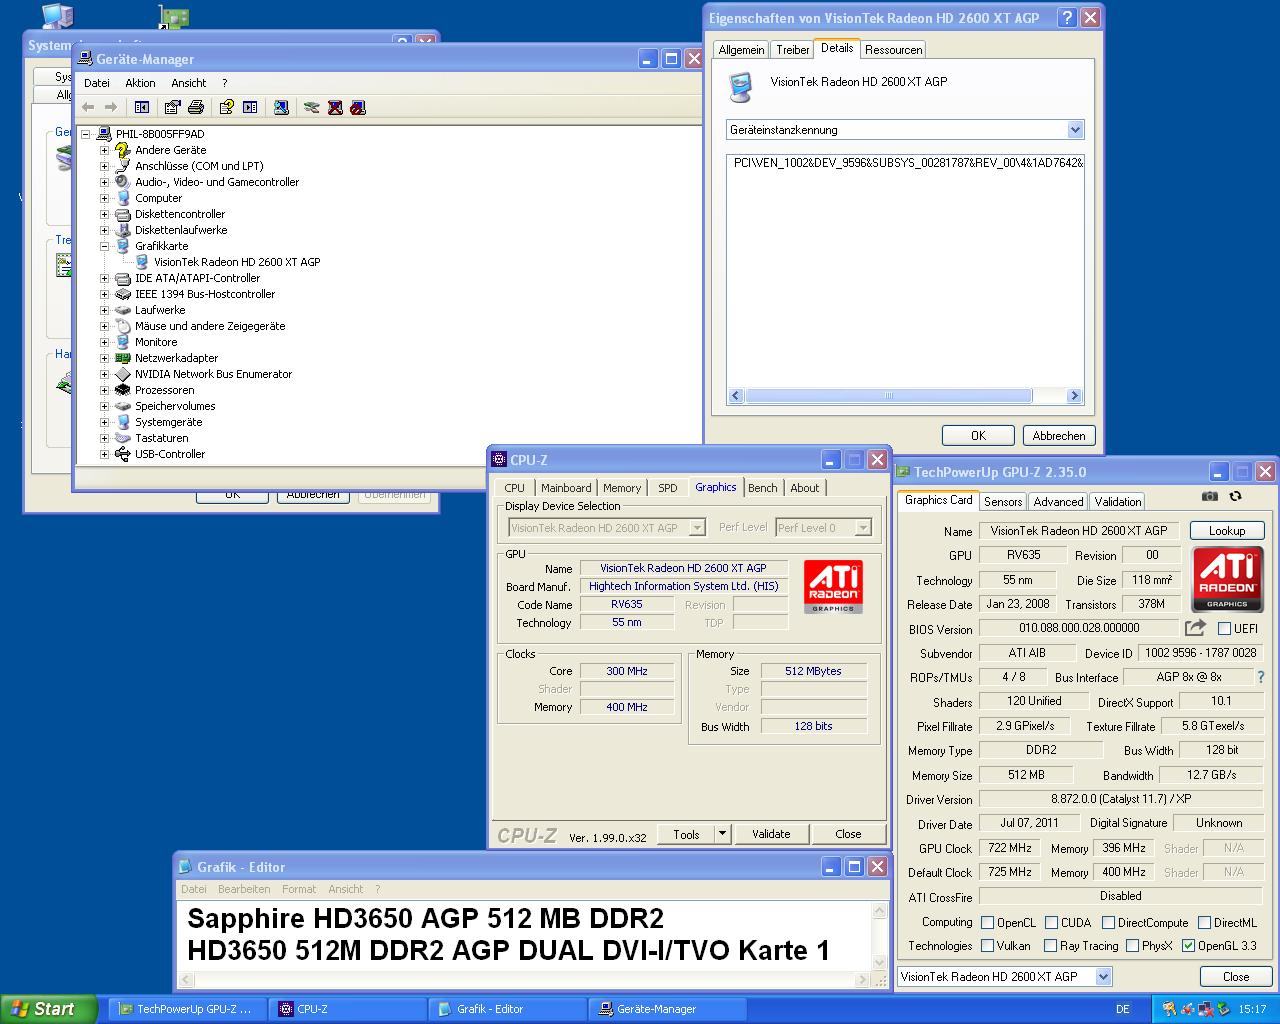
Task: Click left scroll arrow in Details list
Action: [x=736, y=396]
